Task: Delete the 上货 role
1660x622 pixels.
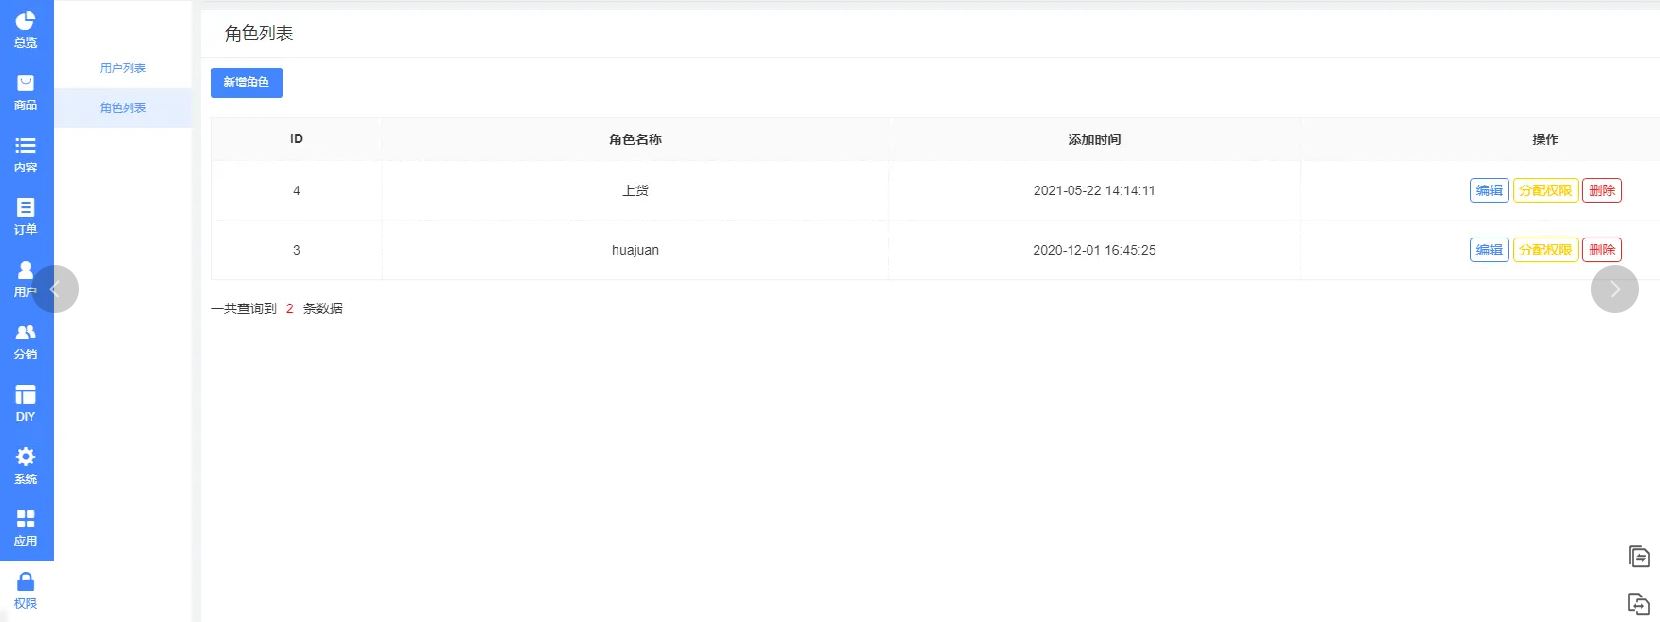Action: (1601, 191)
